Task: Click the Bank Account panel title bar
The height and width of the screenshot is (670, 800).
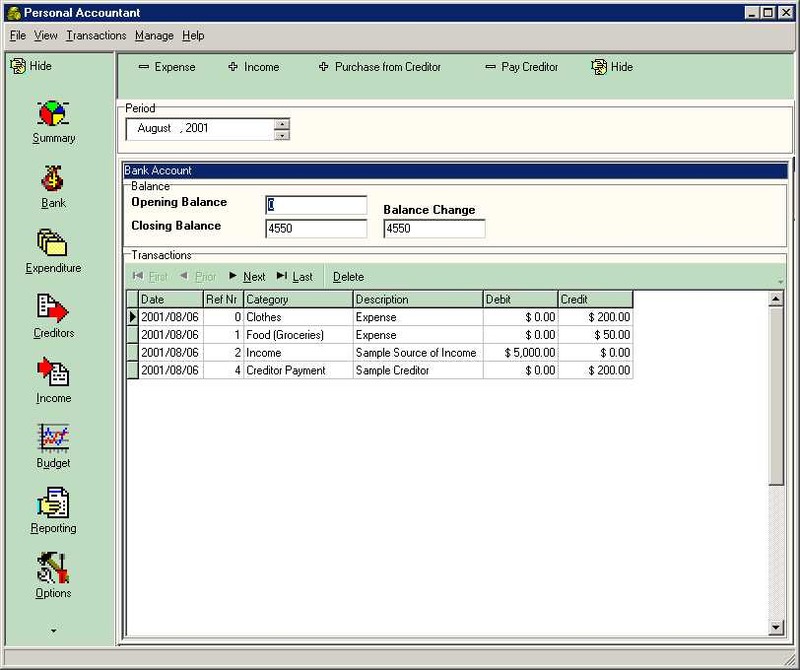Action: click(455, 170)
